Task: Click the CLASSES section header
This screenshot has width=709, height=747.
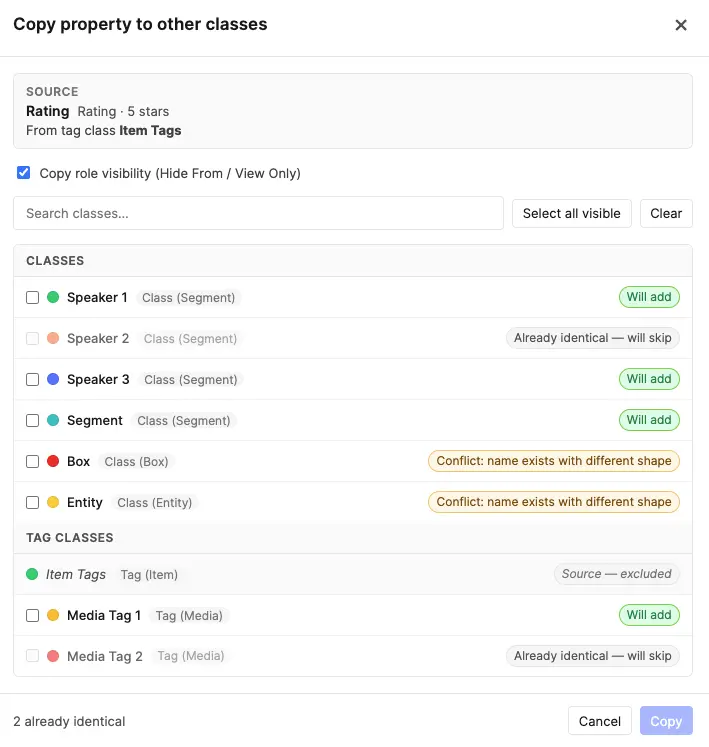Action: 55,261
